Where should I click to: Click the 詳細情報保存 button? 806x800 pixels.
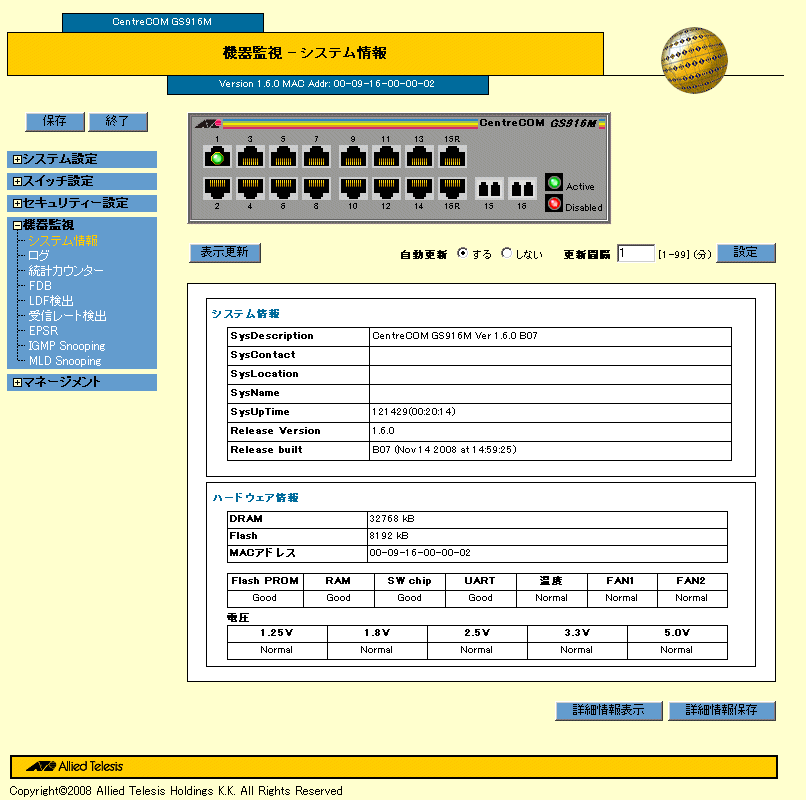[721, 711]
